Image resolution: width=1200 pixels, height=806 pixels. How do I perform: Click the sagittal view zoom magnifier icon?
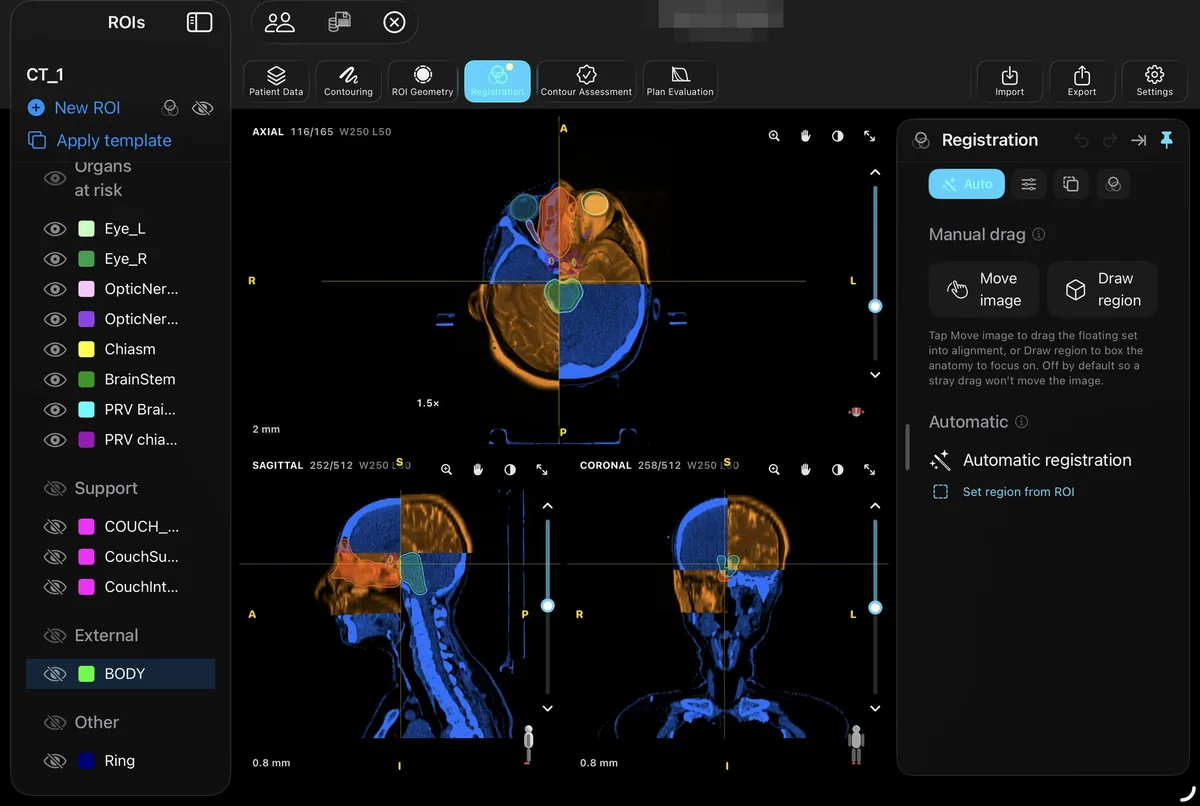446,469
